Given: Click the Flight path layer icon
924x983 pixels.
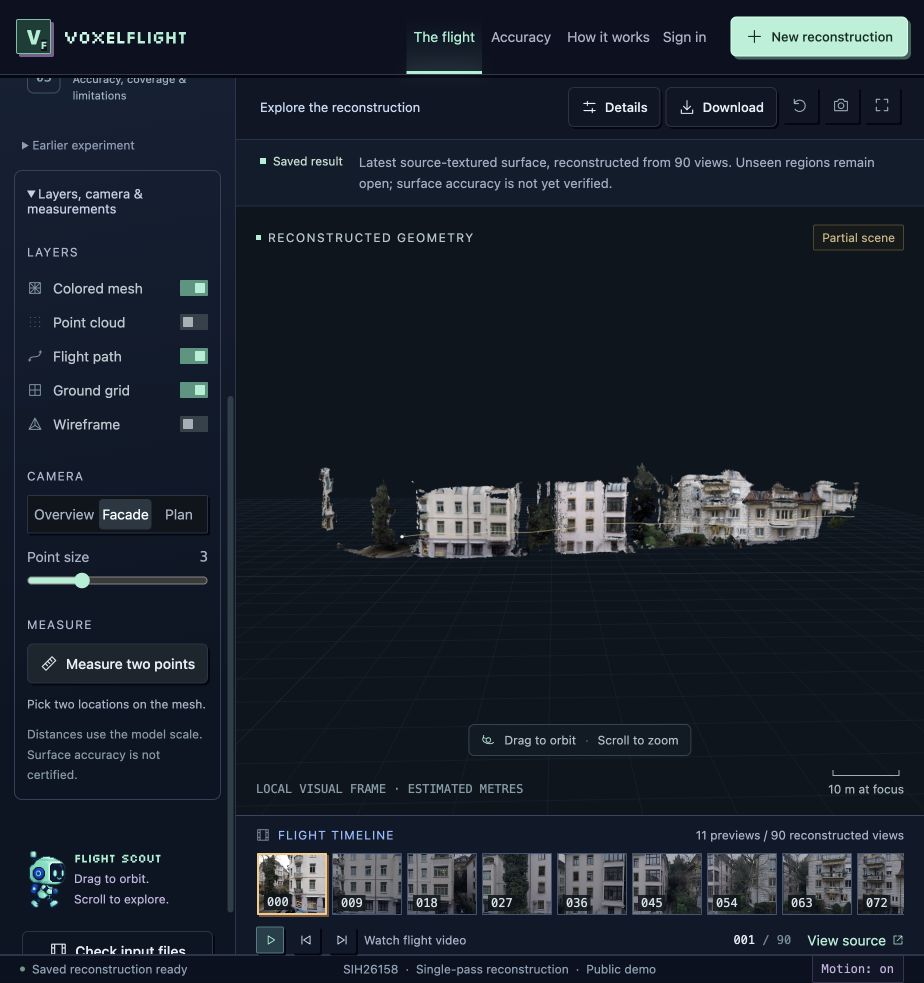Looking at the screenshot, I should tap(35, 356).
